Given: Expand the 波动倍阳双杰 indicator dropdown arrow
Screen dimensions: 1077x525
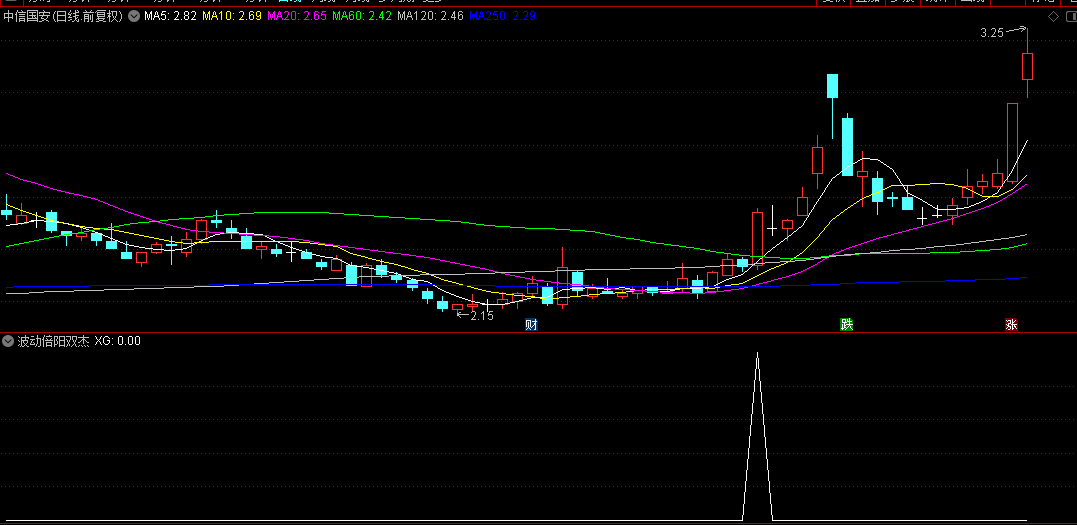Looking at the screenshot, I should (8, 340).
